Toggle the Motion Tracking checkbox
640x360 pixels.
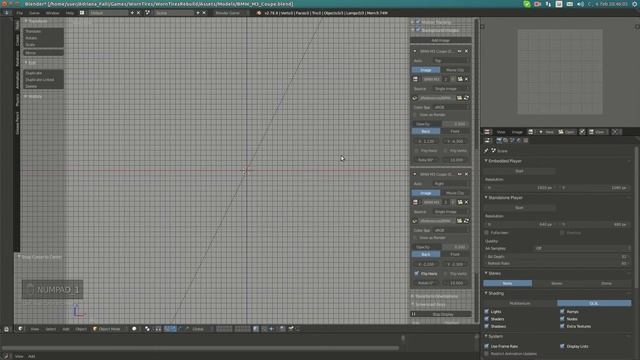point(418,22)
